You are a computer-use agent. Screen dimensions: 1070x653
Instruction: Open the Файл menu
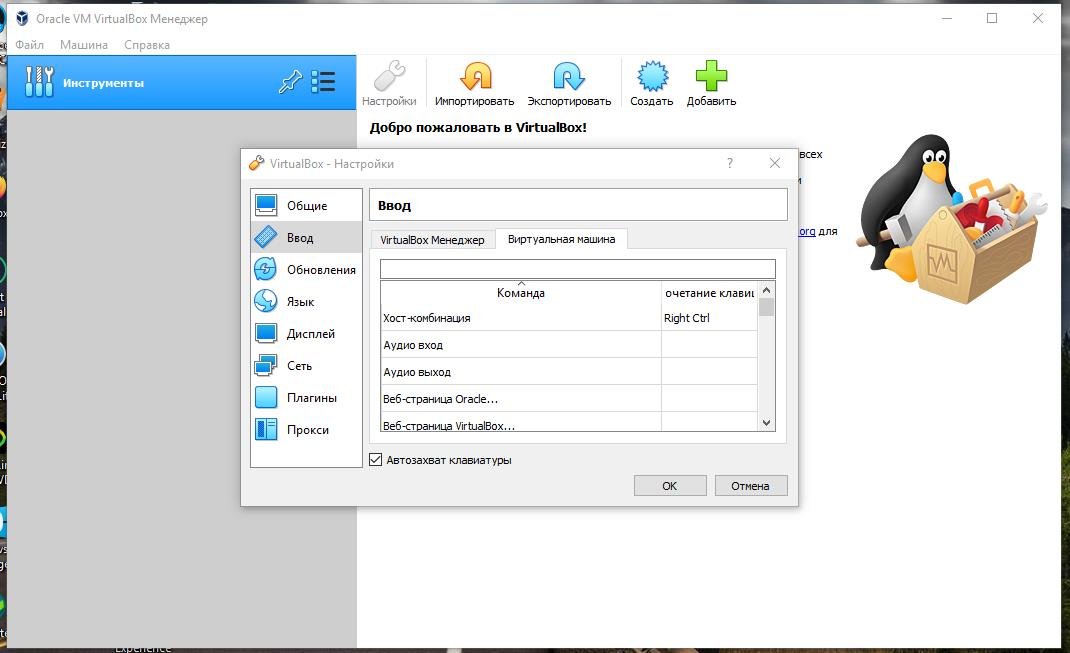tap(29, 45)
